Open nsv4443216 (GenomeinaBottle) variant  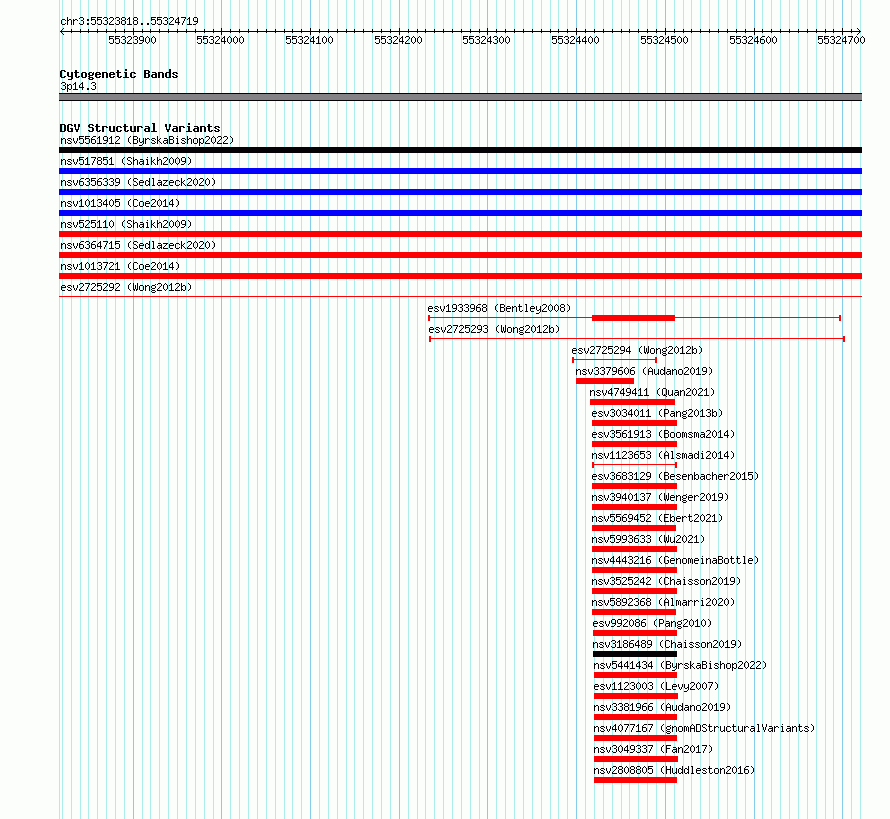pyautogui.click(x=675, y=560)
